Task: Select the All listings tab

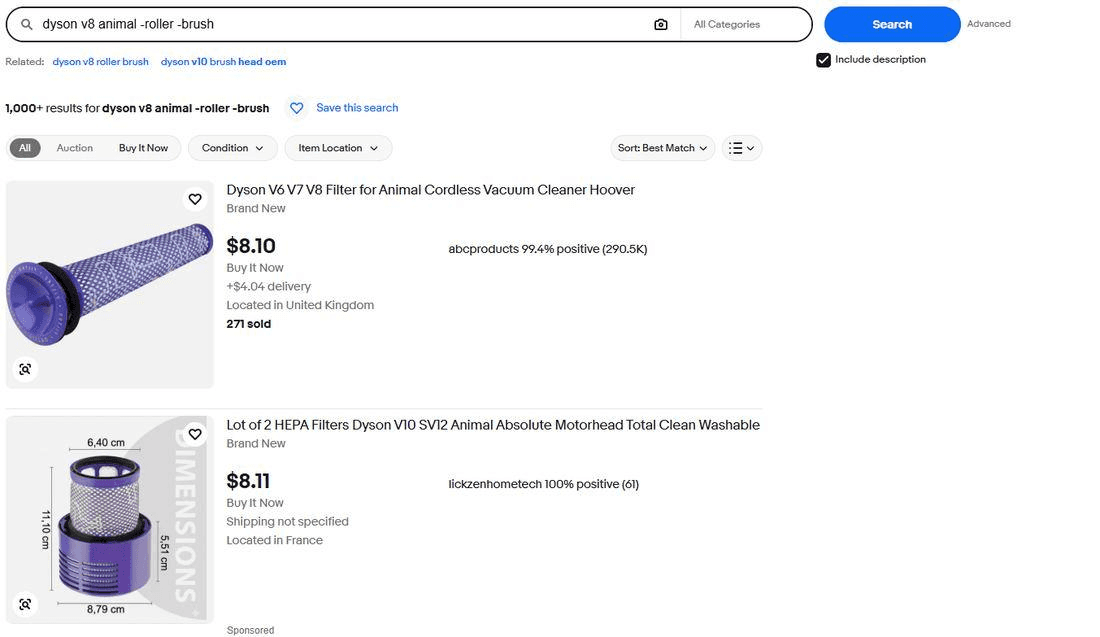Action: [25, 148]
